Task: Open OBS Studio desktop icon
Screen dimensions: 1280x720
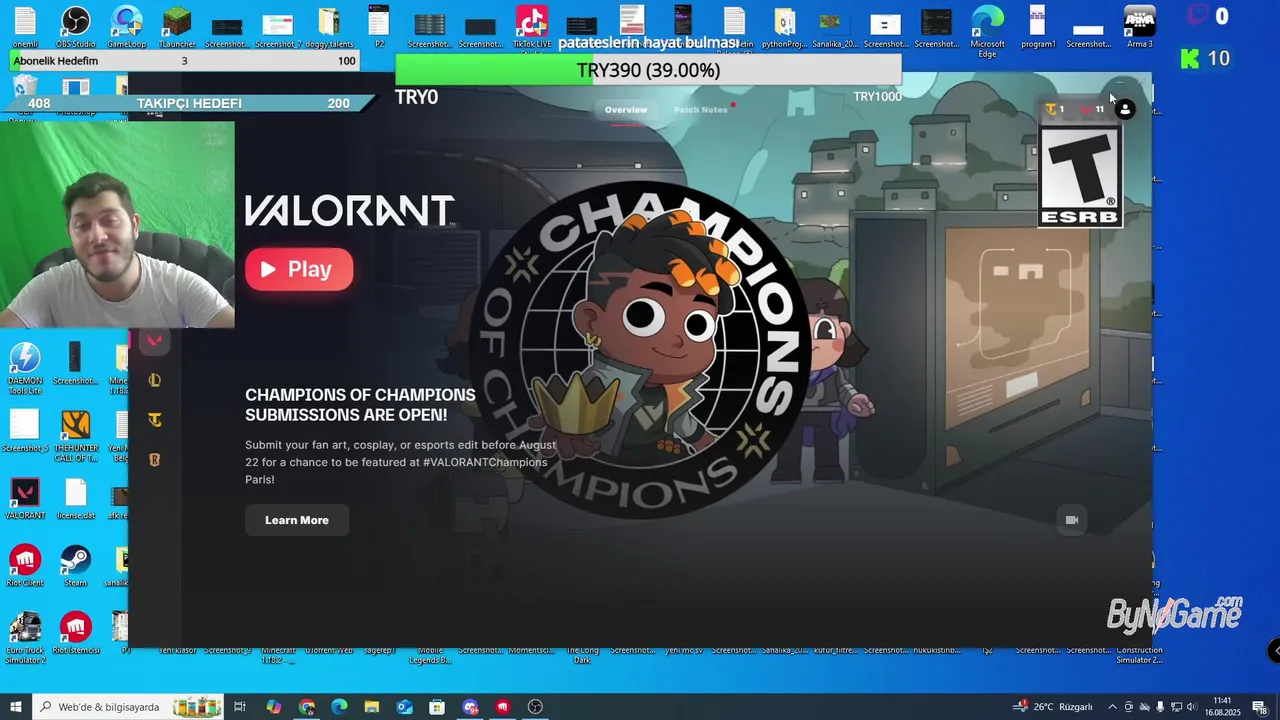Action: pos(75,27)
